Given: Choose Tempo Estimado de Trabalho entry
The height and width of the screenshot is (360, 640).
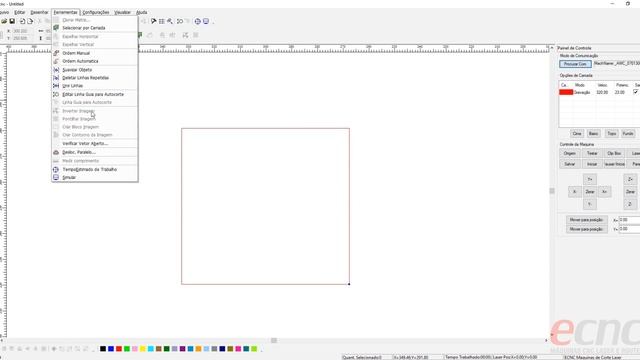Looking at the screenshot, I should pos(95,169).
